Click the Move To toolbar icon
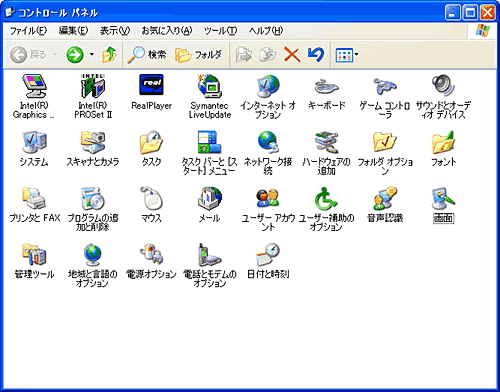Screen dimensions: 500x392 (243, 55)
